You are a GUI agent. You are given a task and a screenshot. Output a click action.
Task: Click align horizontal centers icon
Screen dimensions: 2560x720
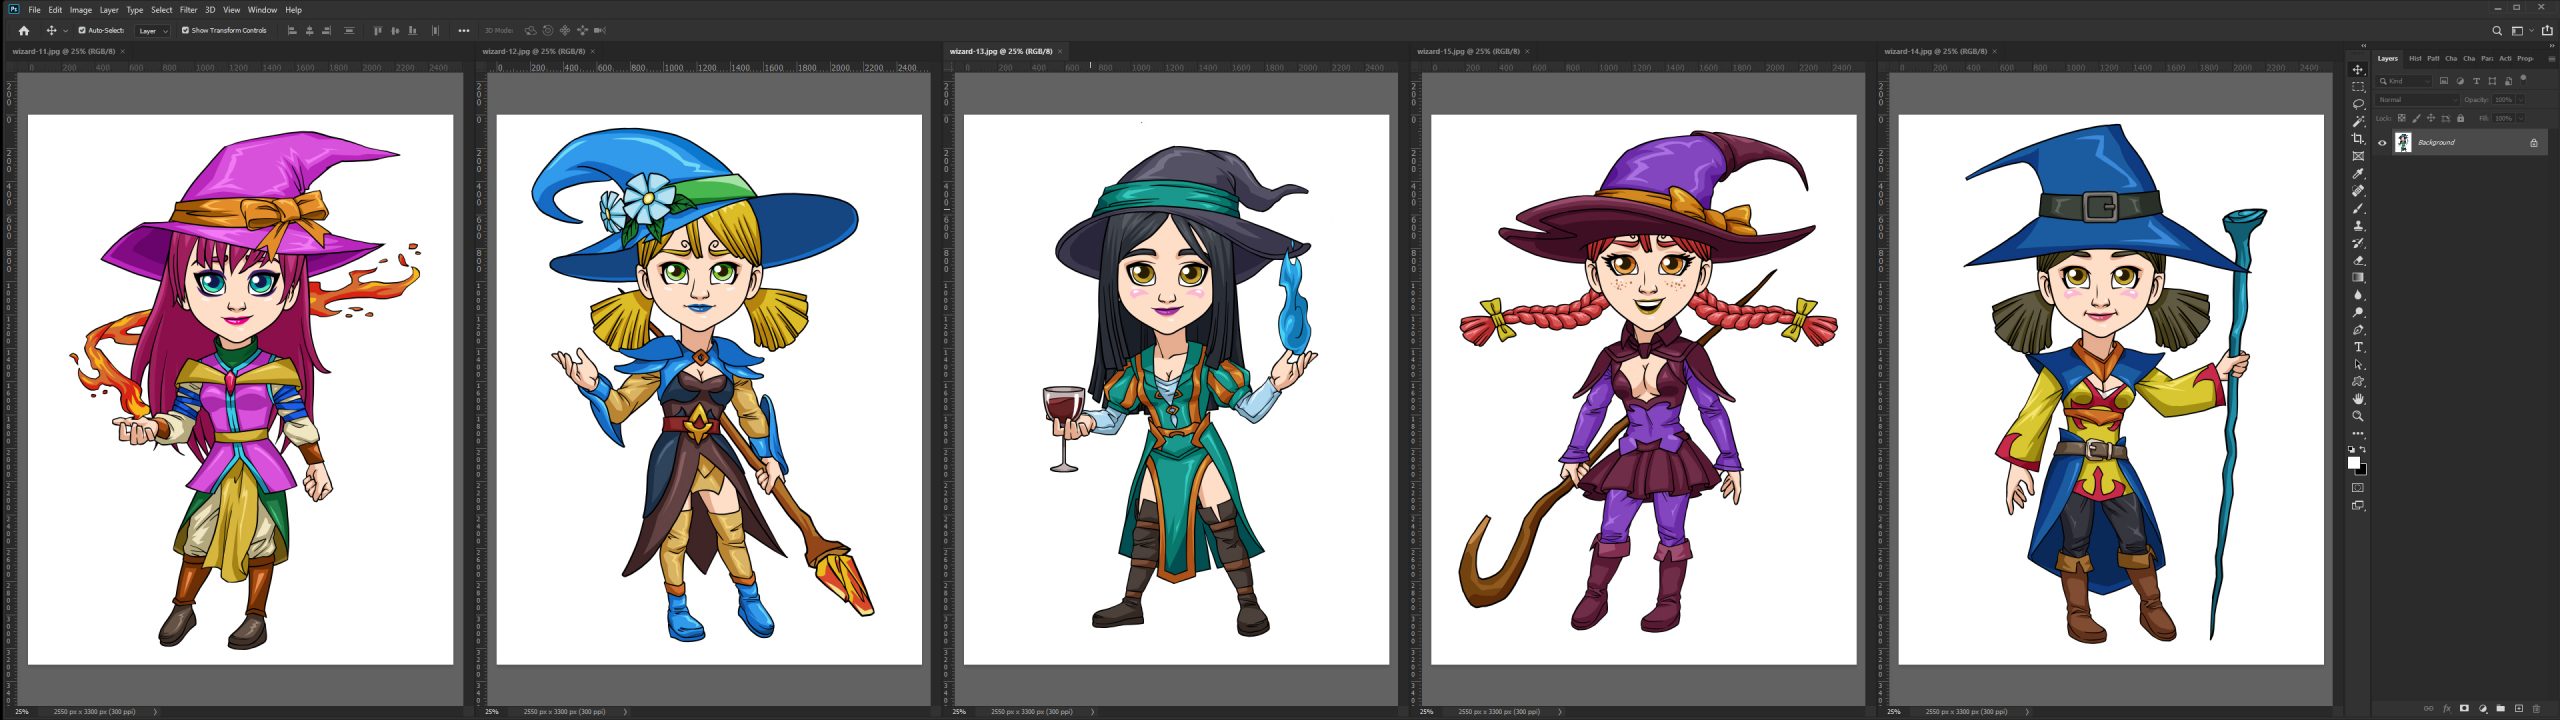pyautogui.click(x=309, y=31)
